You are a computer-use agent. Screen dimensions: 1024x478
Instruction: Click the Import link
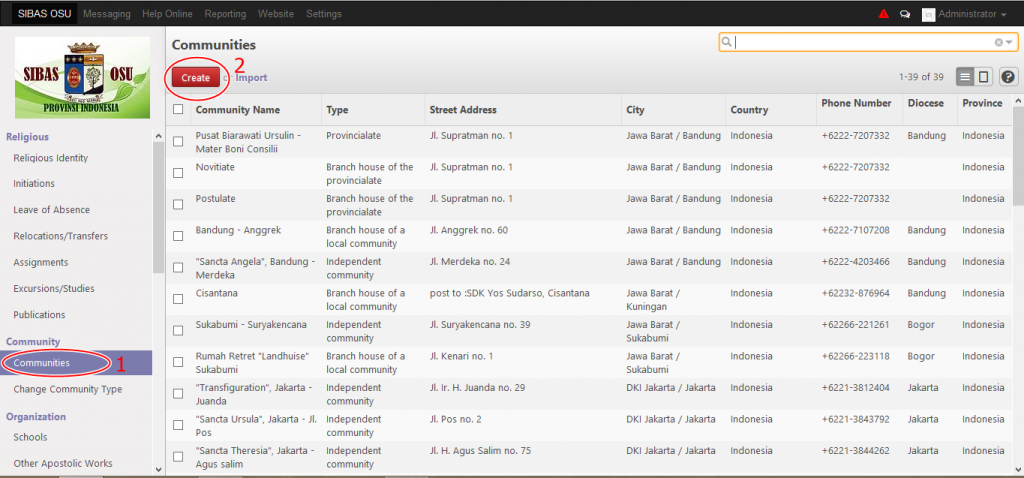click(251, 77)
